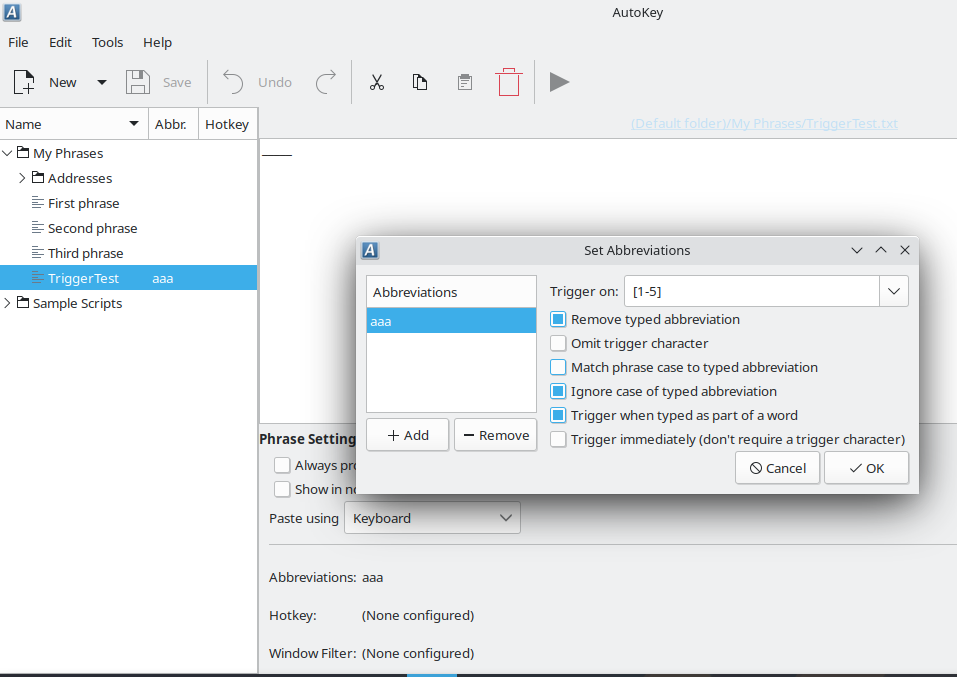Viewport: 957px width, 677px height.
Task: Click the red trash delete icon
Action: (x=509, y=82)
